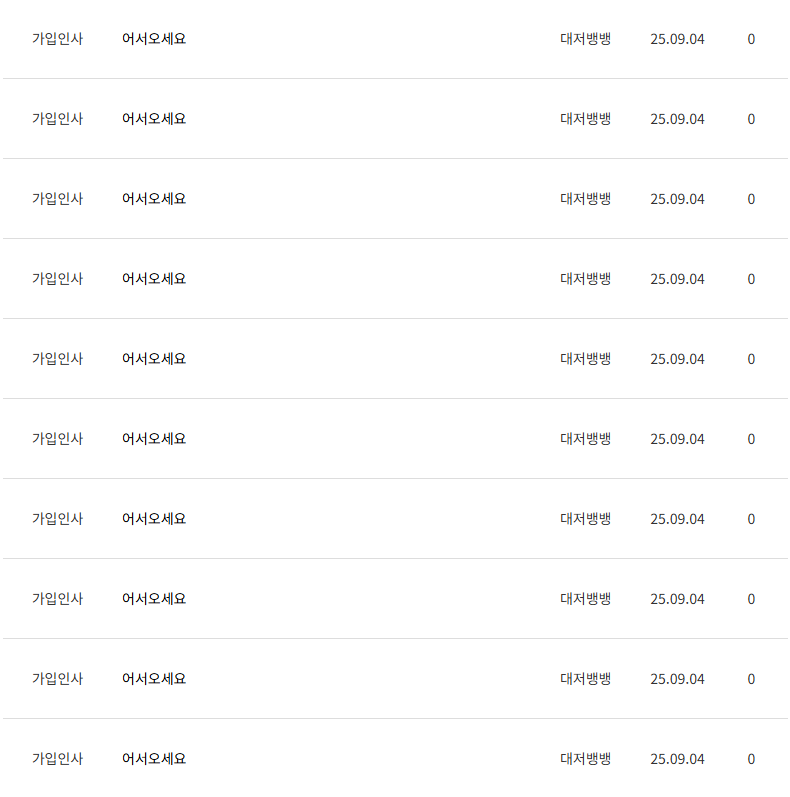Open the seventh '어서오세요' post title
The image size is (790, 797).
click(x=154, y=519)
